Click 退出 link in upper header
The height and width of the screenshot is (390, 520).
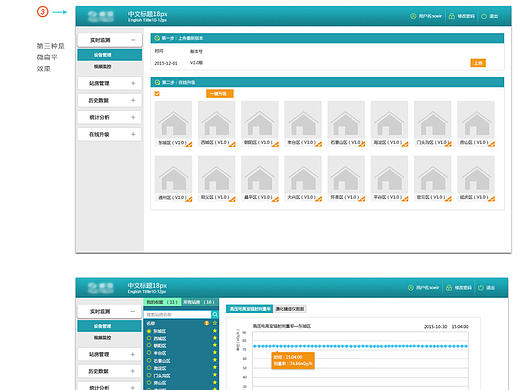point(494,16)
